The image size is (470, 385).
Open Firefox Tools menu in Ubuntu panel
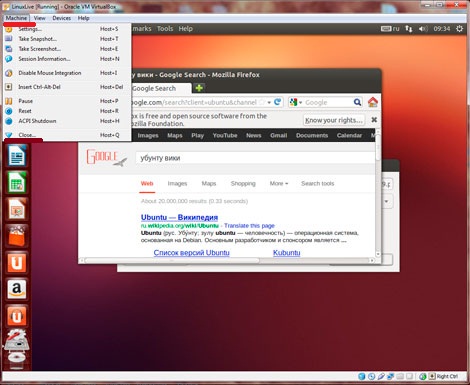click(x=165, y=29)
